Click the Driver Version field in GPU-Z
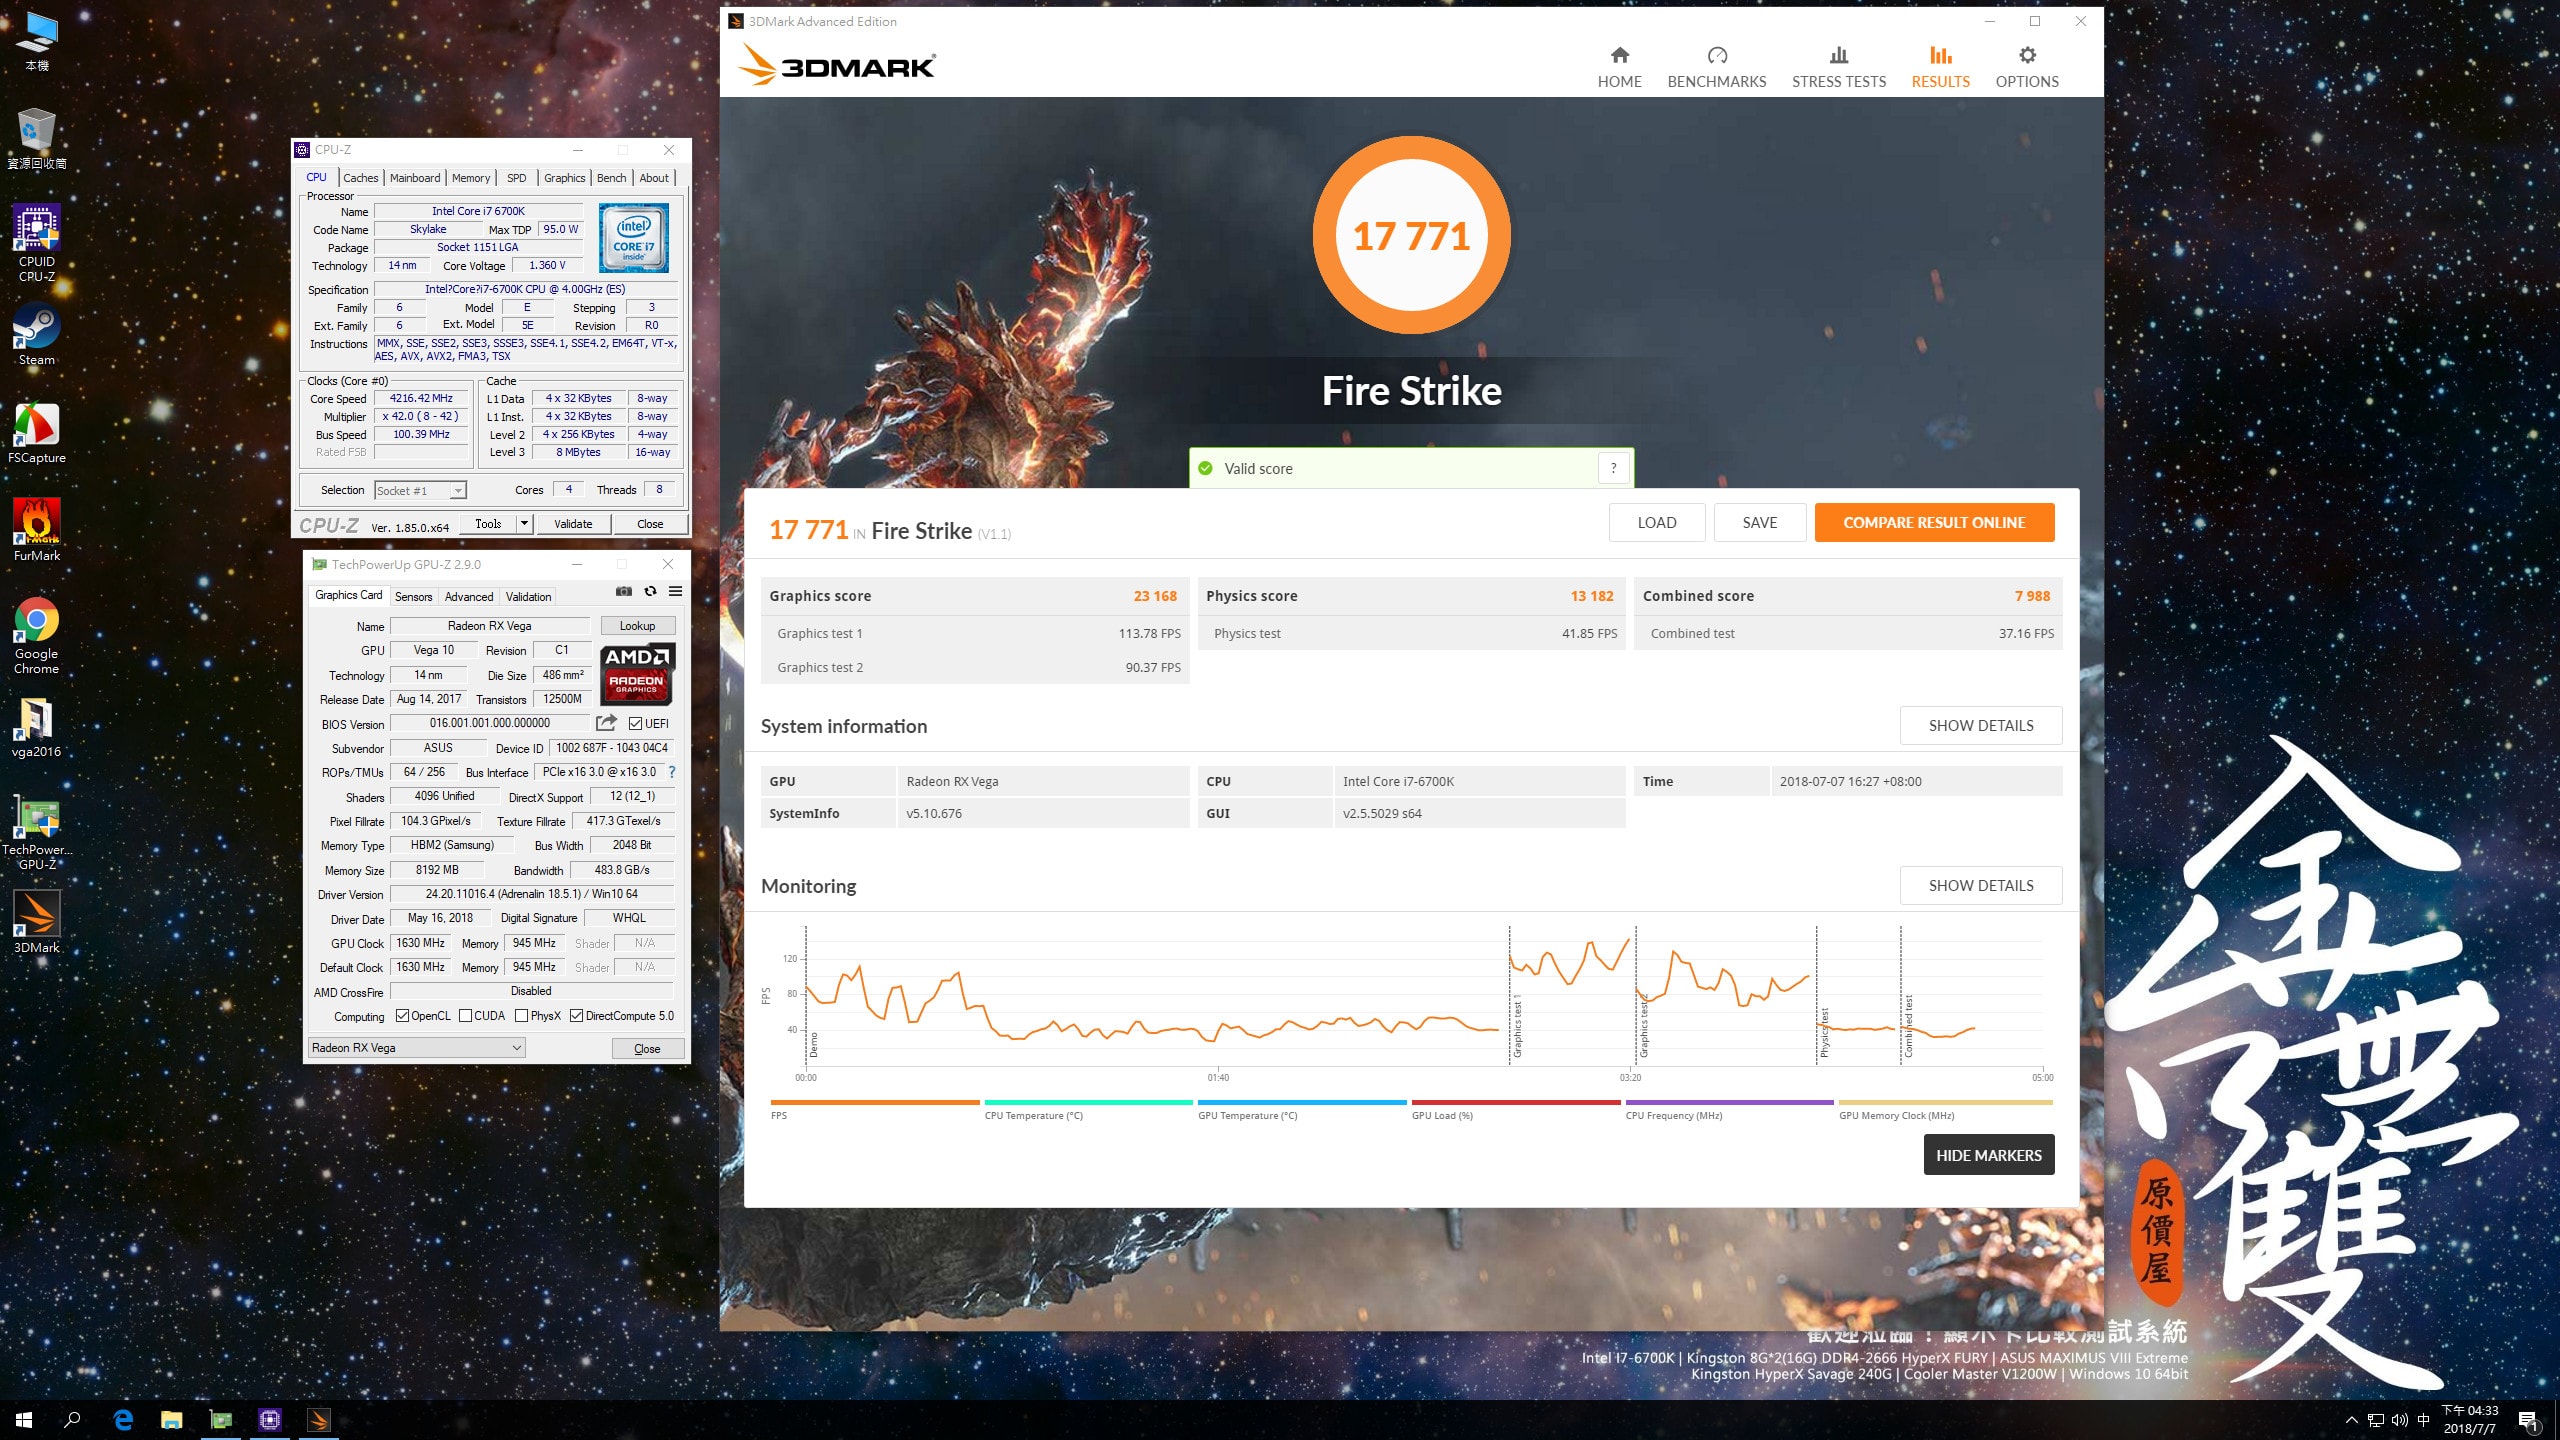The image size is (2560, 1440). 531,894
